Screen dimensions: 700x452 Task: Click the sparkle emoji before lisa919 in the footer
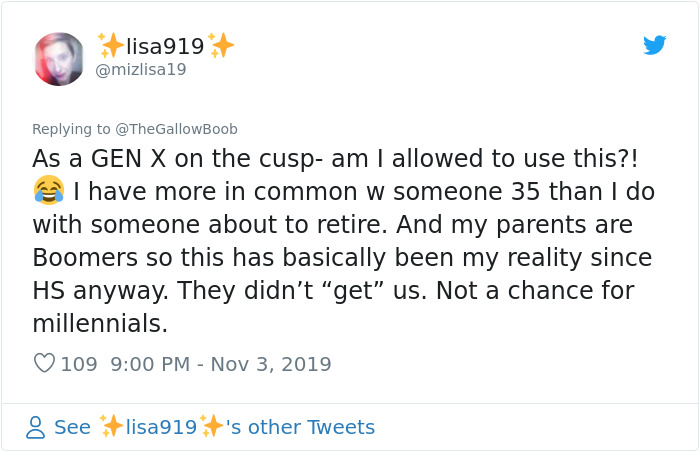[111, 427]
